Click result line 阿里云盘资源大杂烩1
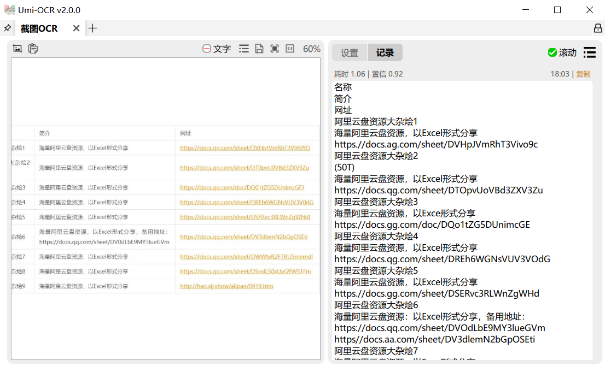This screenshot has width=605, height=366. (376, 121)
